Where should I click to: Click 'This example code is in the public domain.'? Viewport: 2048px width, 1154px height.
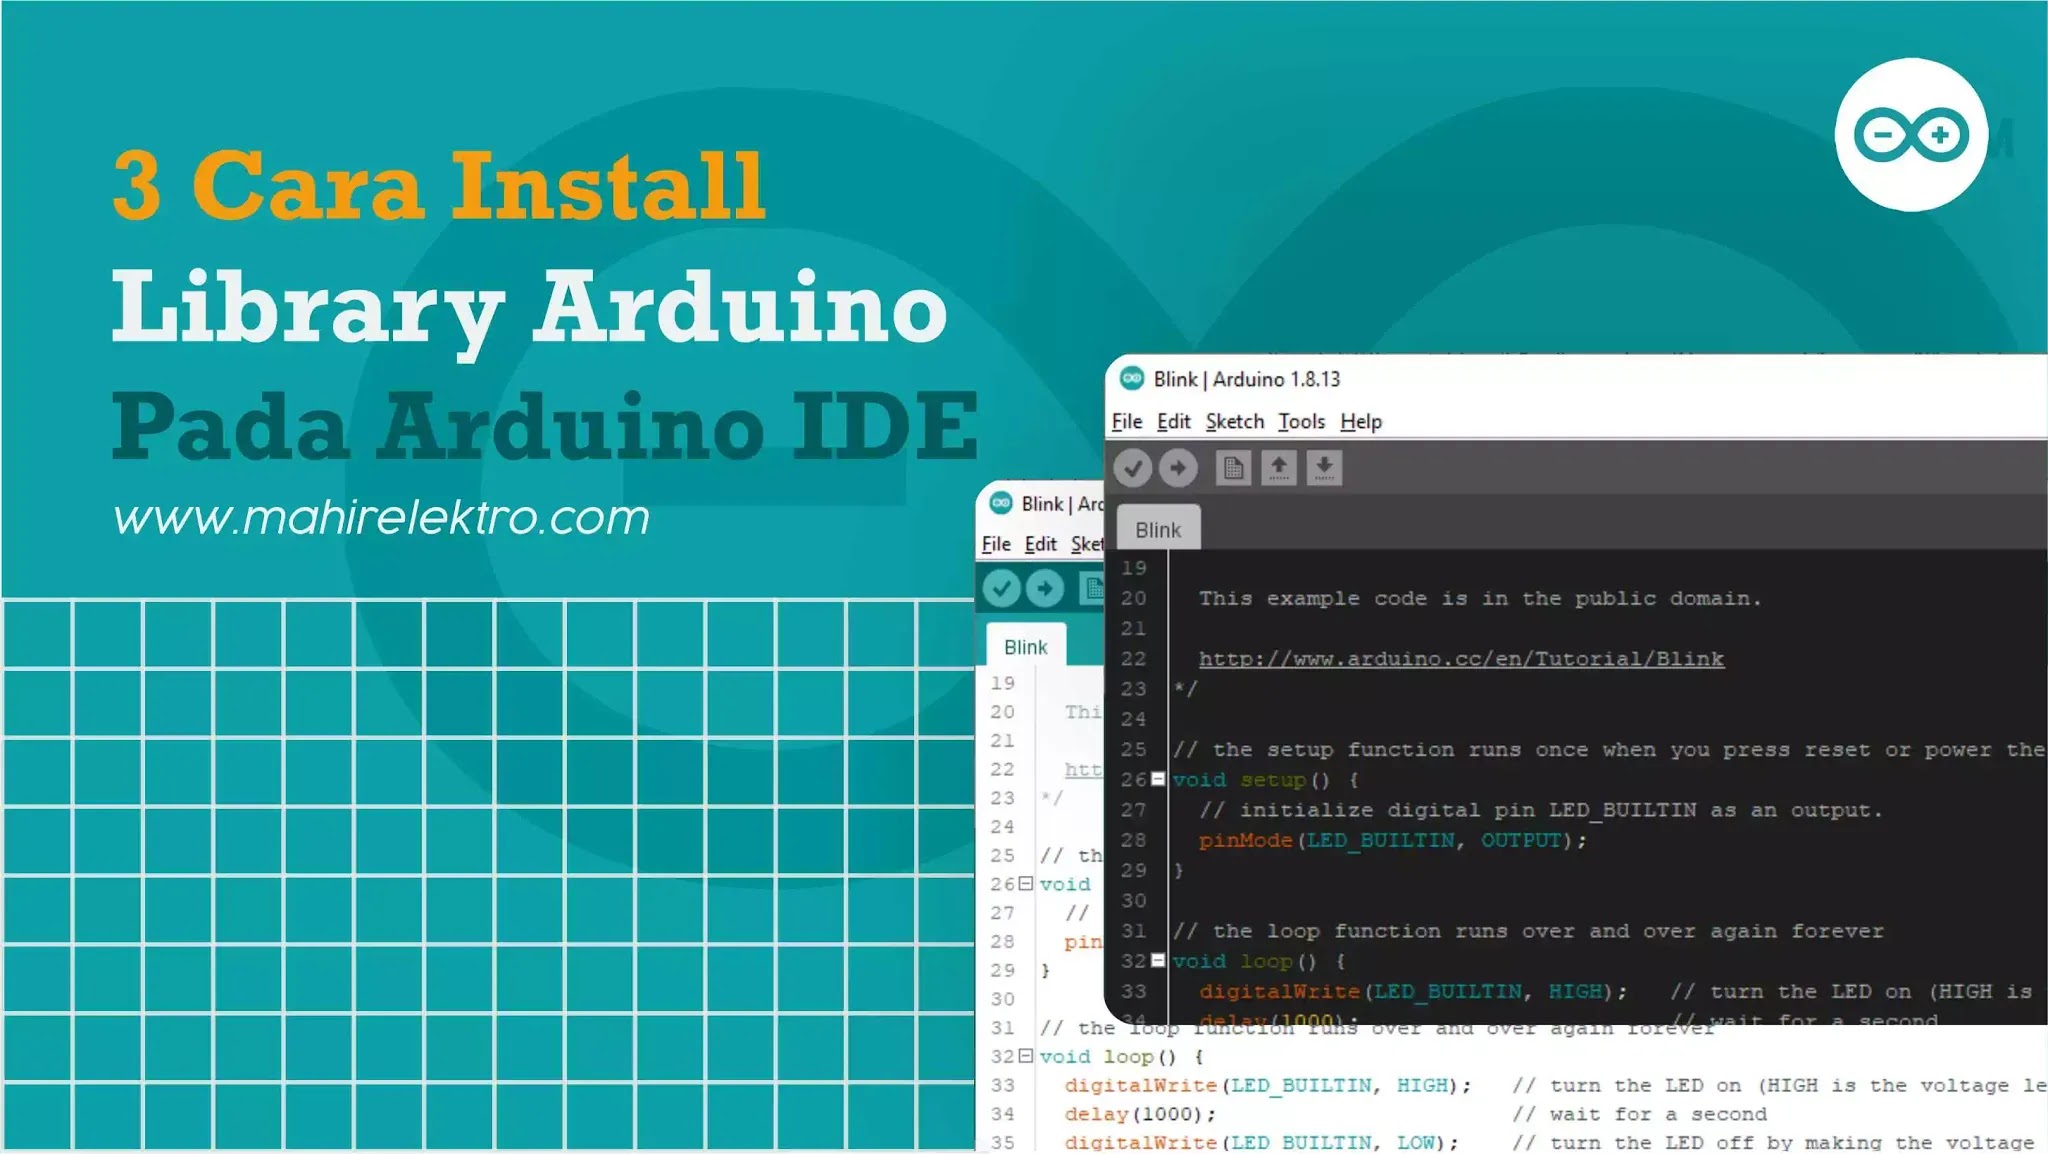pos(1480,598)
